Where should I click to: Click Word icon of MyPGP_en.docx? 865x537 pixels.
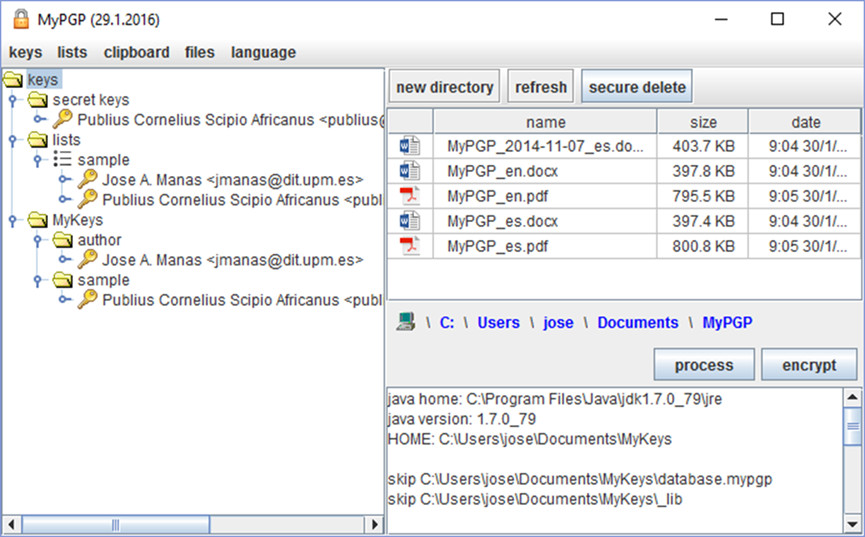410,171
